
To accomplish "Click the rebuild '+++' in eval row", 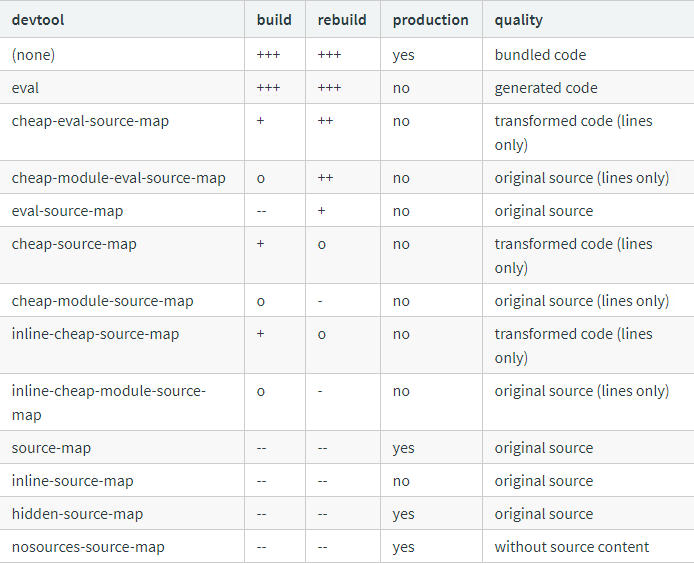I will point(329,87).
